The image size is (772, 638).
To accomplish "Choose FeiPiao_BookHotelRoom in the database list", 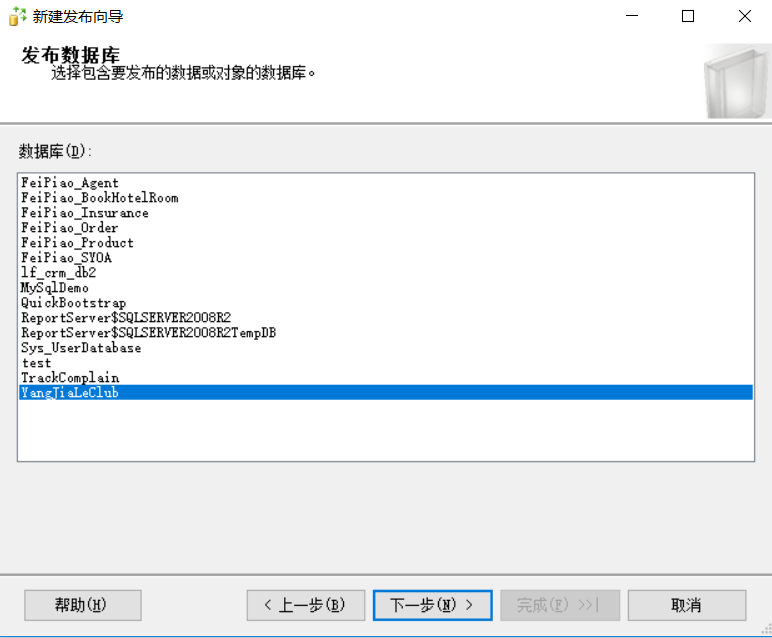I will click(x=99, y=198).
